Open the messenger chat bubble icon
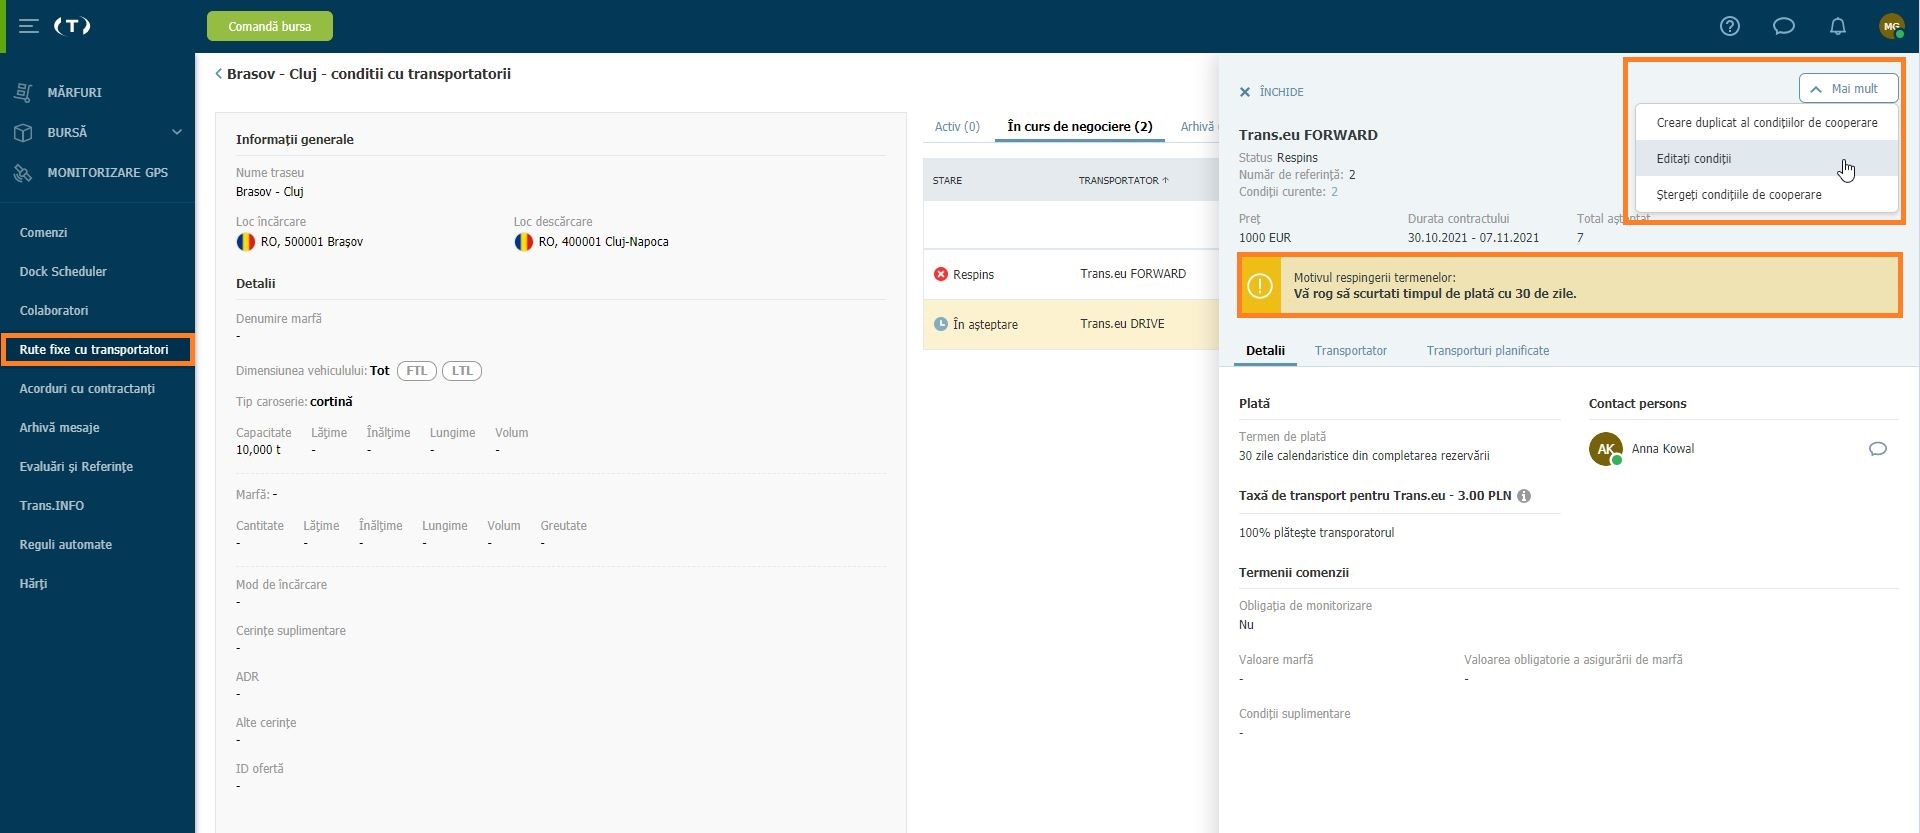Screen dimensions: 1920x833 (1784, 26)
